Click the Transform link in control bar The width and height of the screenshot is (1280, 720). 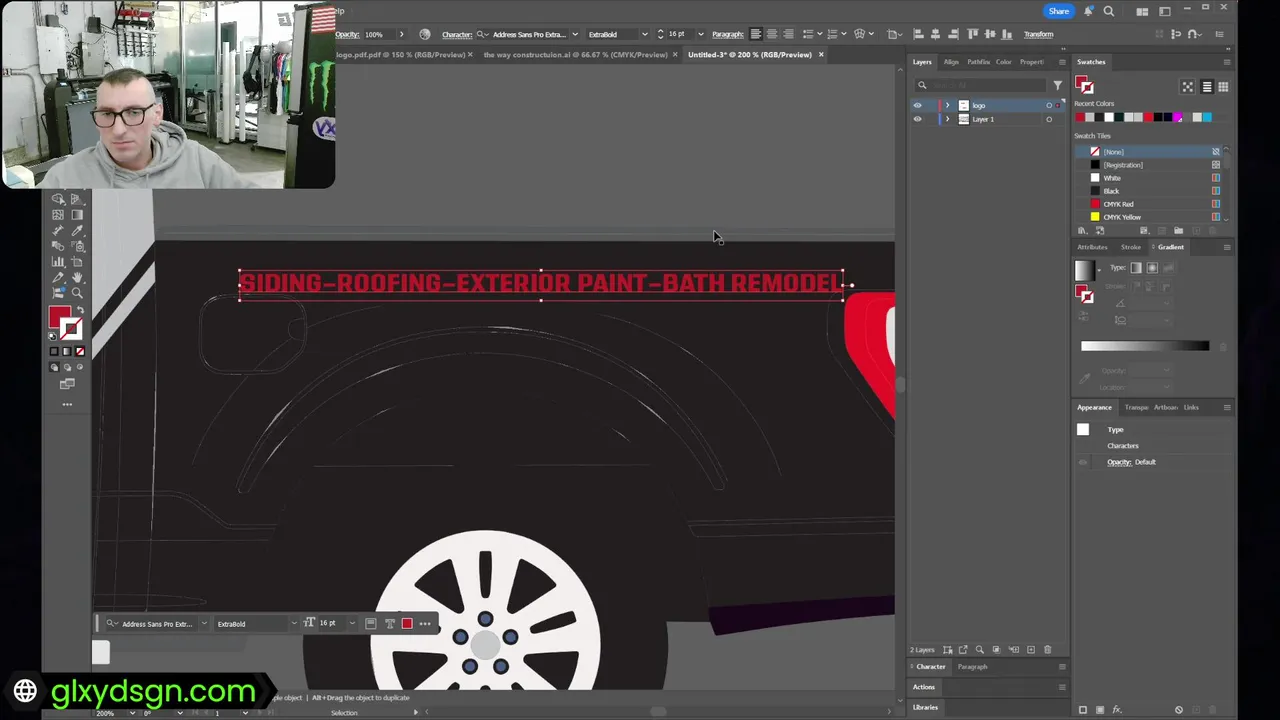click(x=1038, y=34)
